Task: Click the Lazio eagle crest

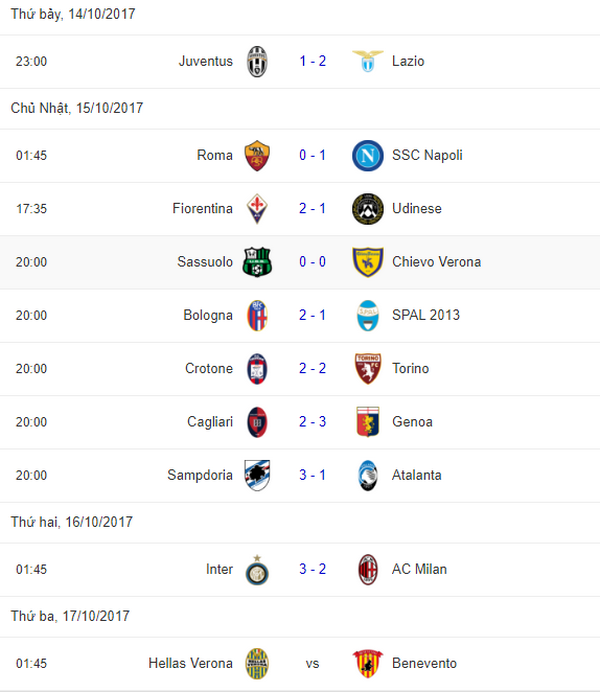Action: coord(368,62)
